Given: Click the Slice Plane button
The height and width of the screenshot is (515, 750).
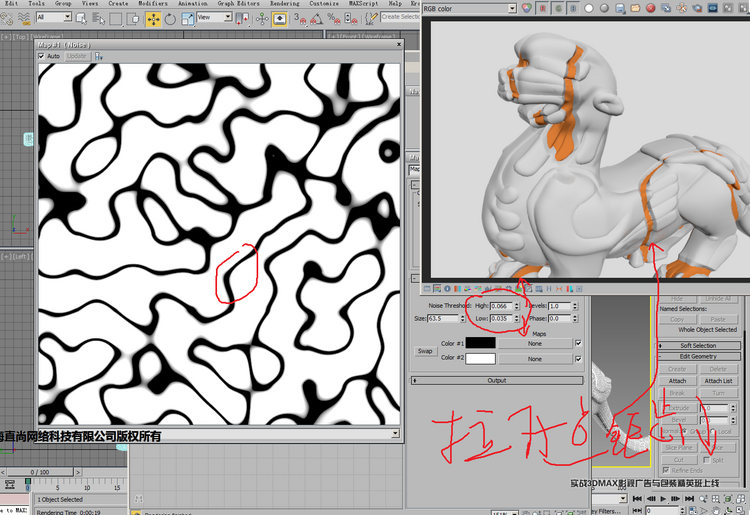Looking at the screenshot, I should click(679, 448).
